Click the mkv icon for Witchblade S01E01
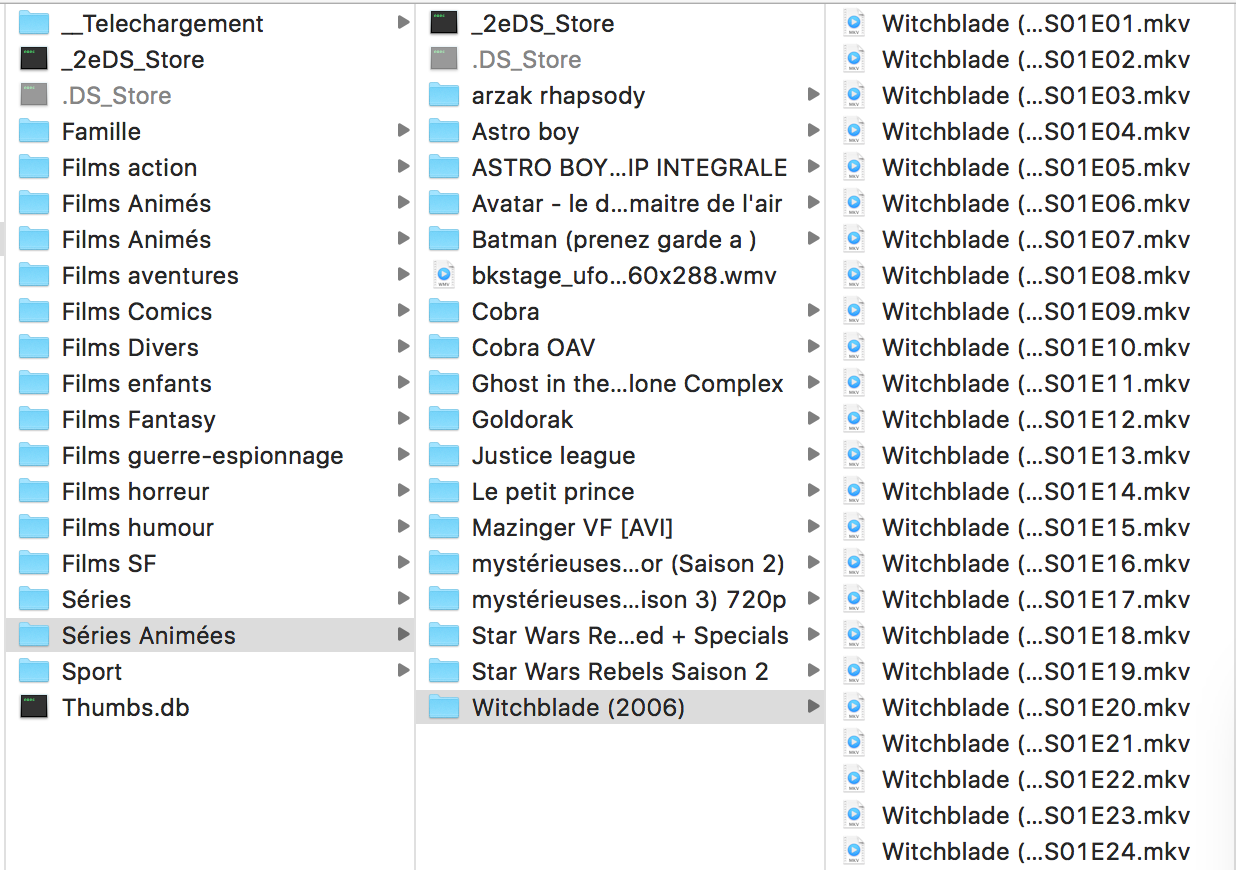 [854, 23]
